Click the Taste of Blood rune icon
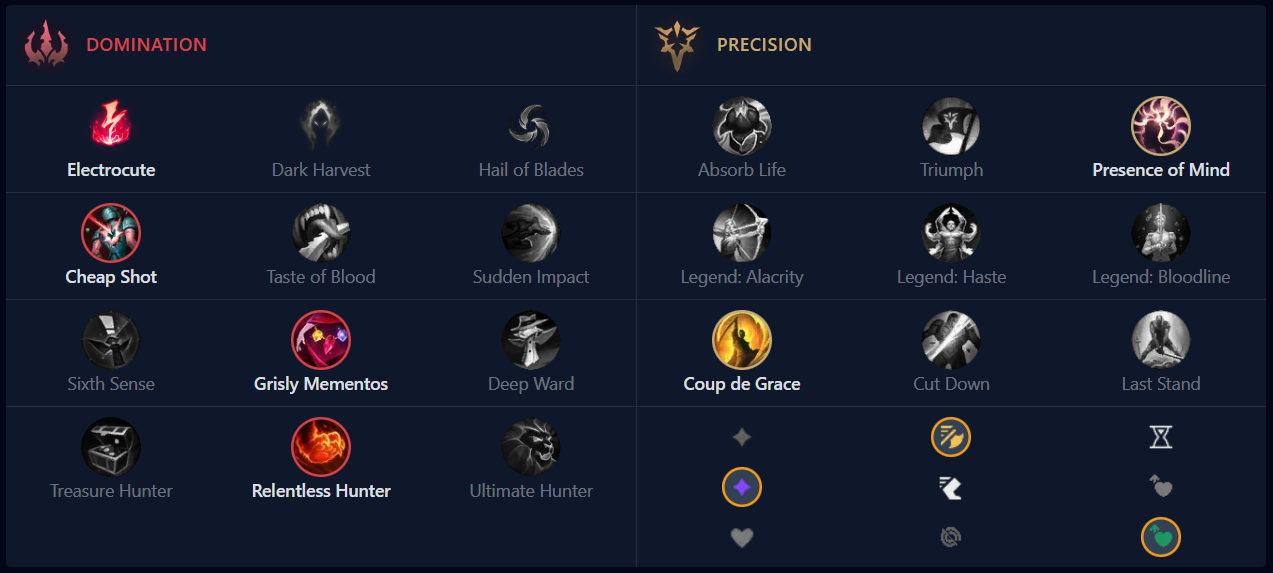The width and height of the screenshot is (1273, 573). click(x=321, y=232)
